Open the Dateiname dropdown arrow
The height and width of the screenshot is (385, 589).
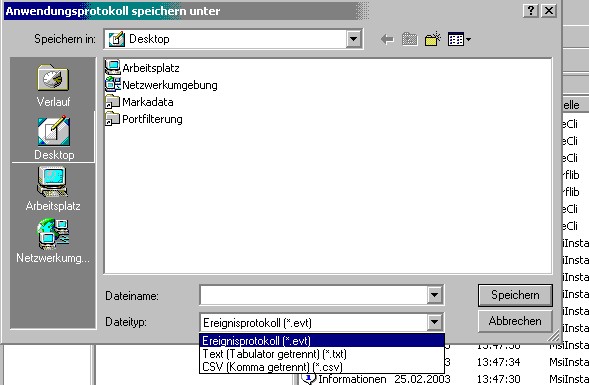pyautogui.click(x=434, y=295)
